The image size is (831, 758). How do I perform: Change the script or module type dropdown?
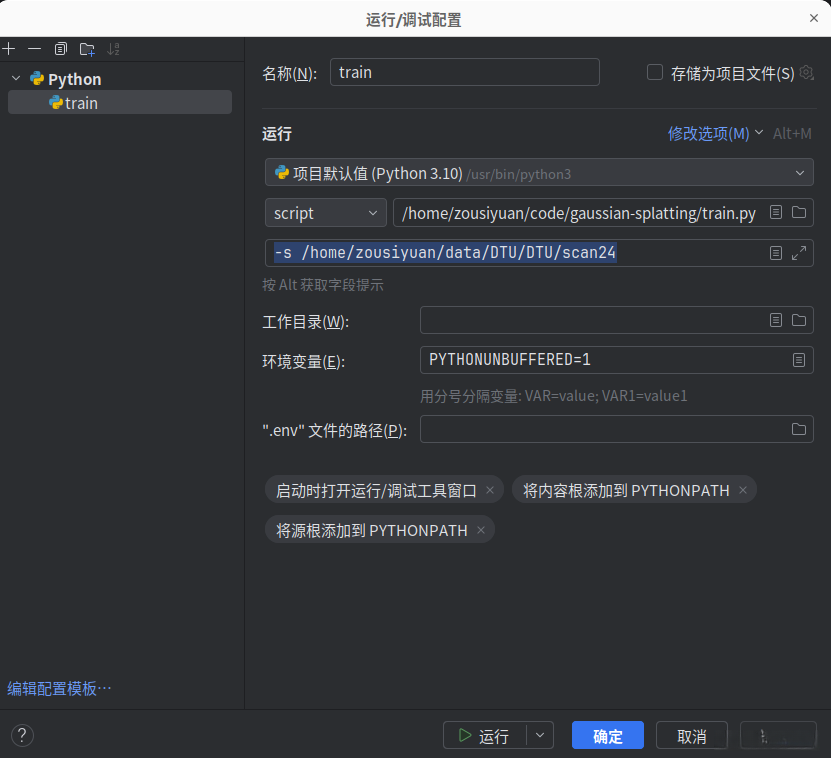(x=325, y=213)
